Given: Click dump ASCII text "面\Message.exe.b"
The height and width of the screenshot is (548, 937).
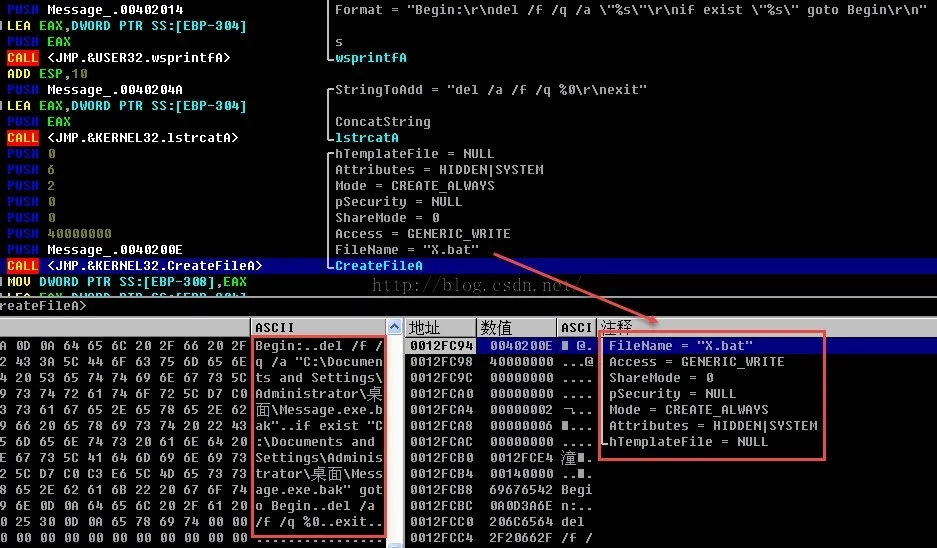Looking at the screenshot, I should click(x=319, y=410).
